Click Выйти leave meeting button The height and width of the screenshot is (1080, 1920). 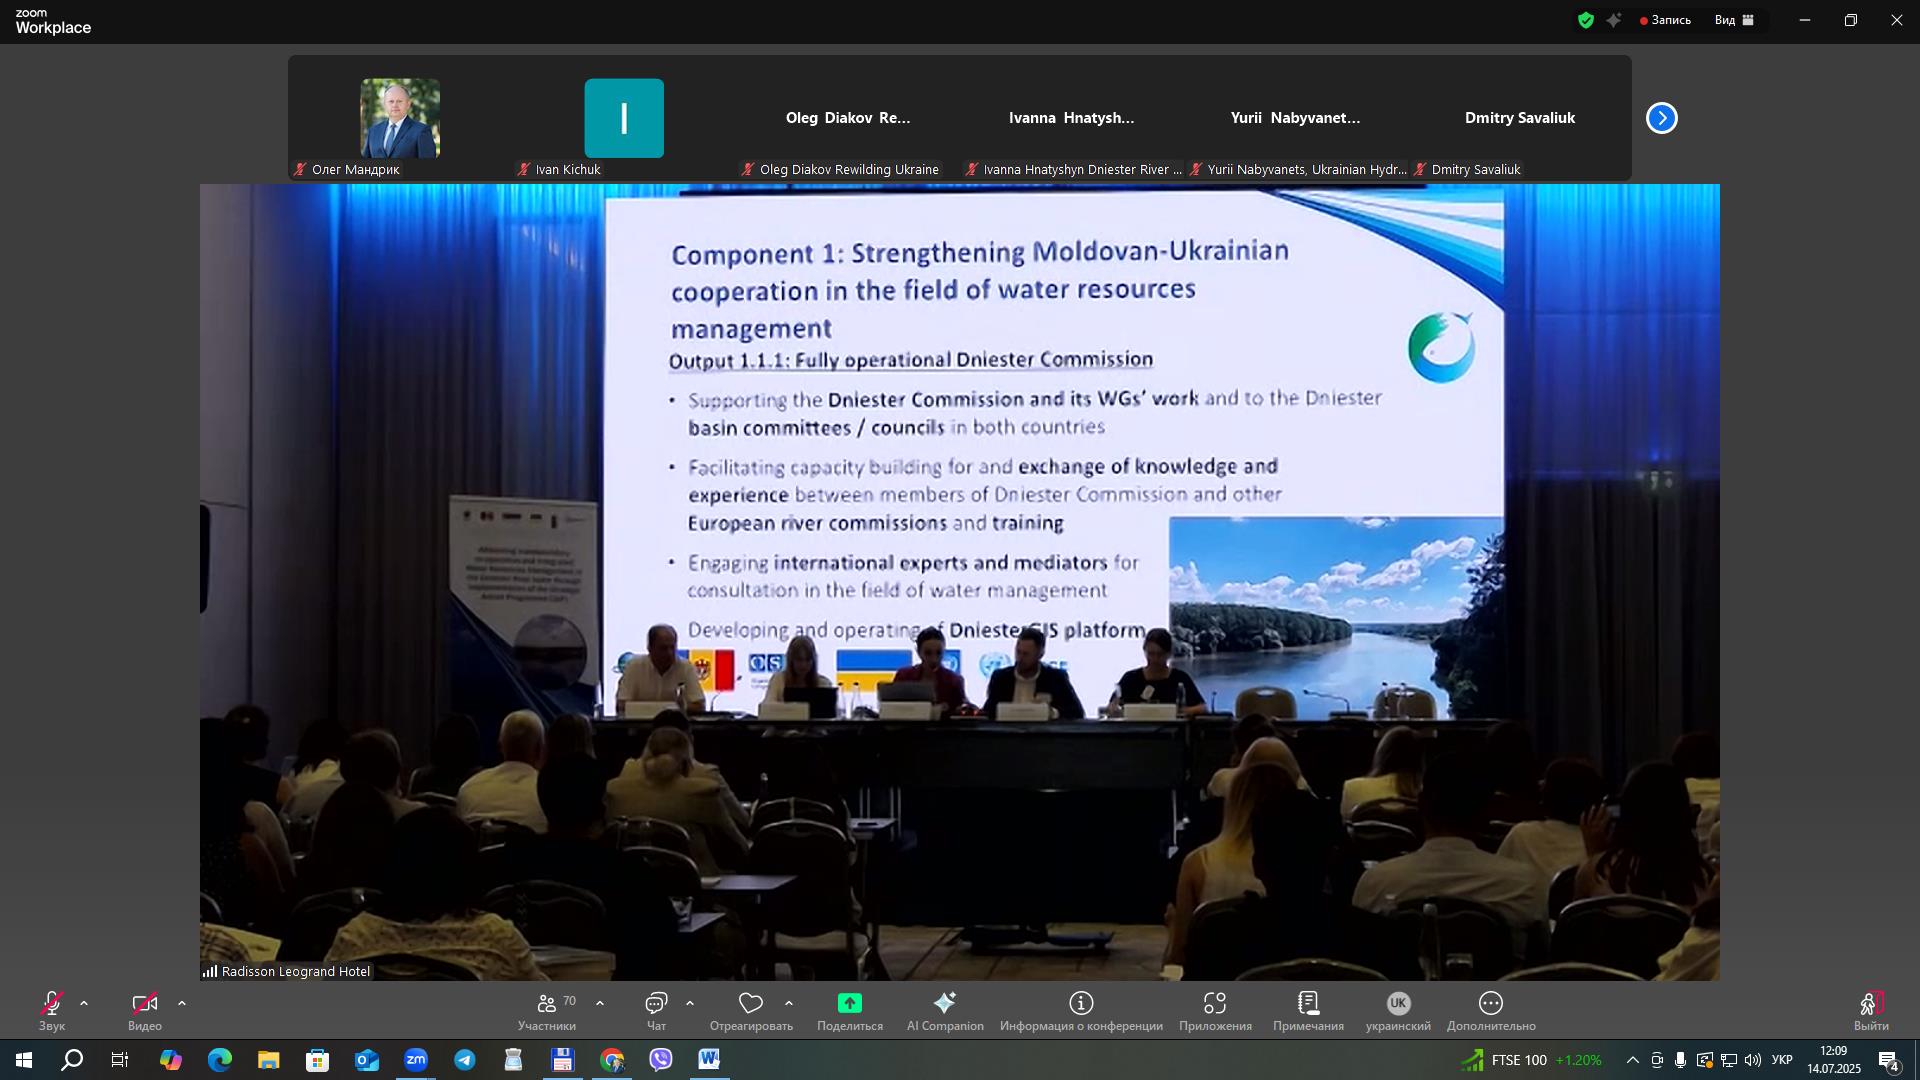pyautogui.click(x=1871, y=1011)
